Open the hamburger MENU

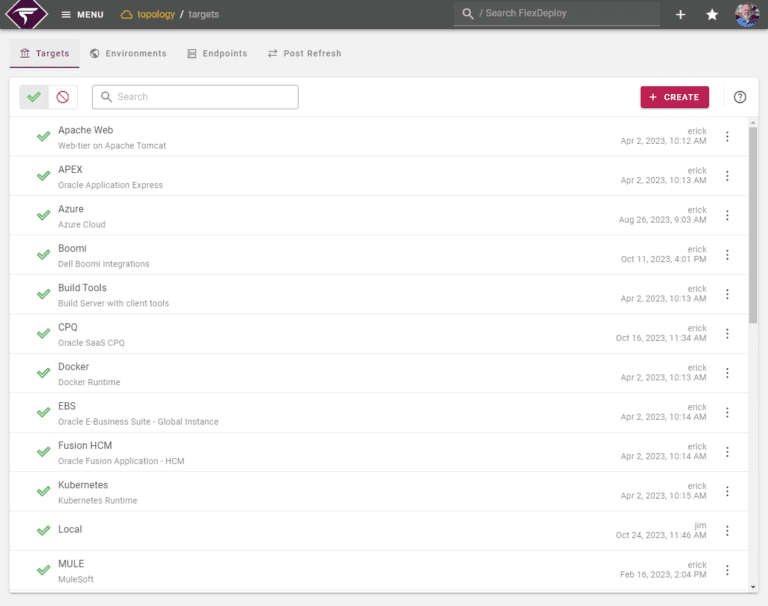point(82,15)
